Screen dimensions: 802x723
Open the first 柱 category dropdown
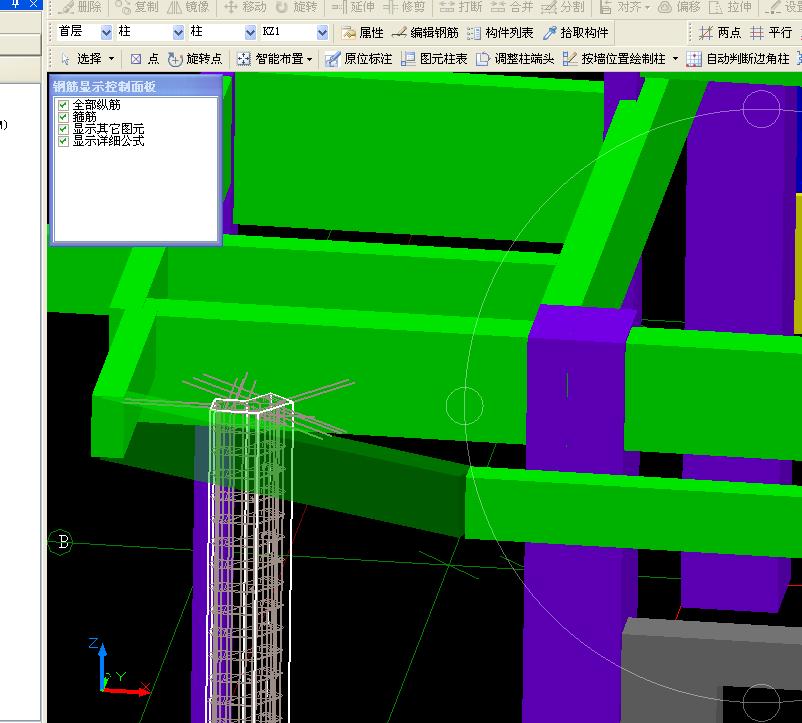178,32
